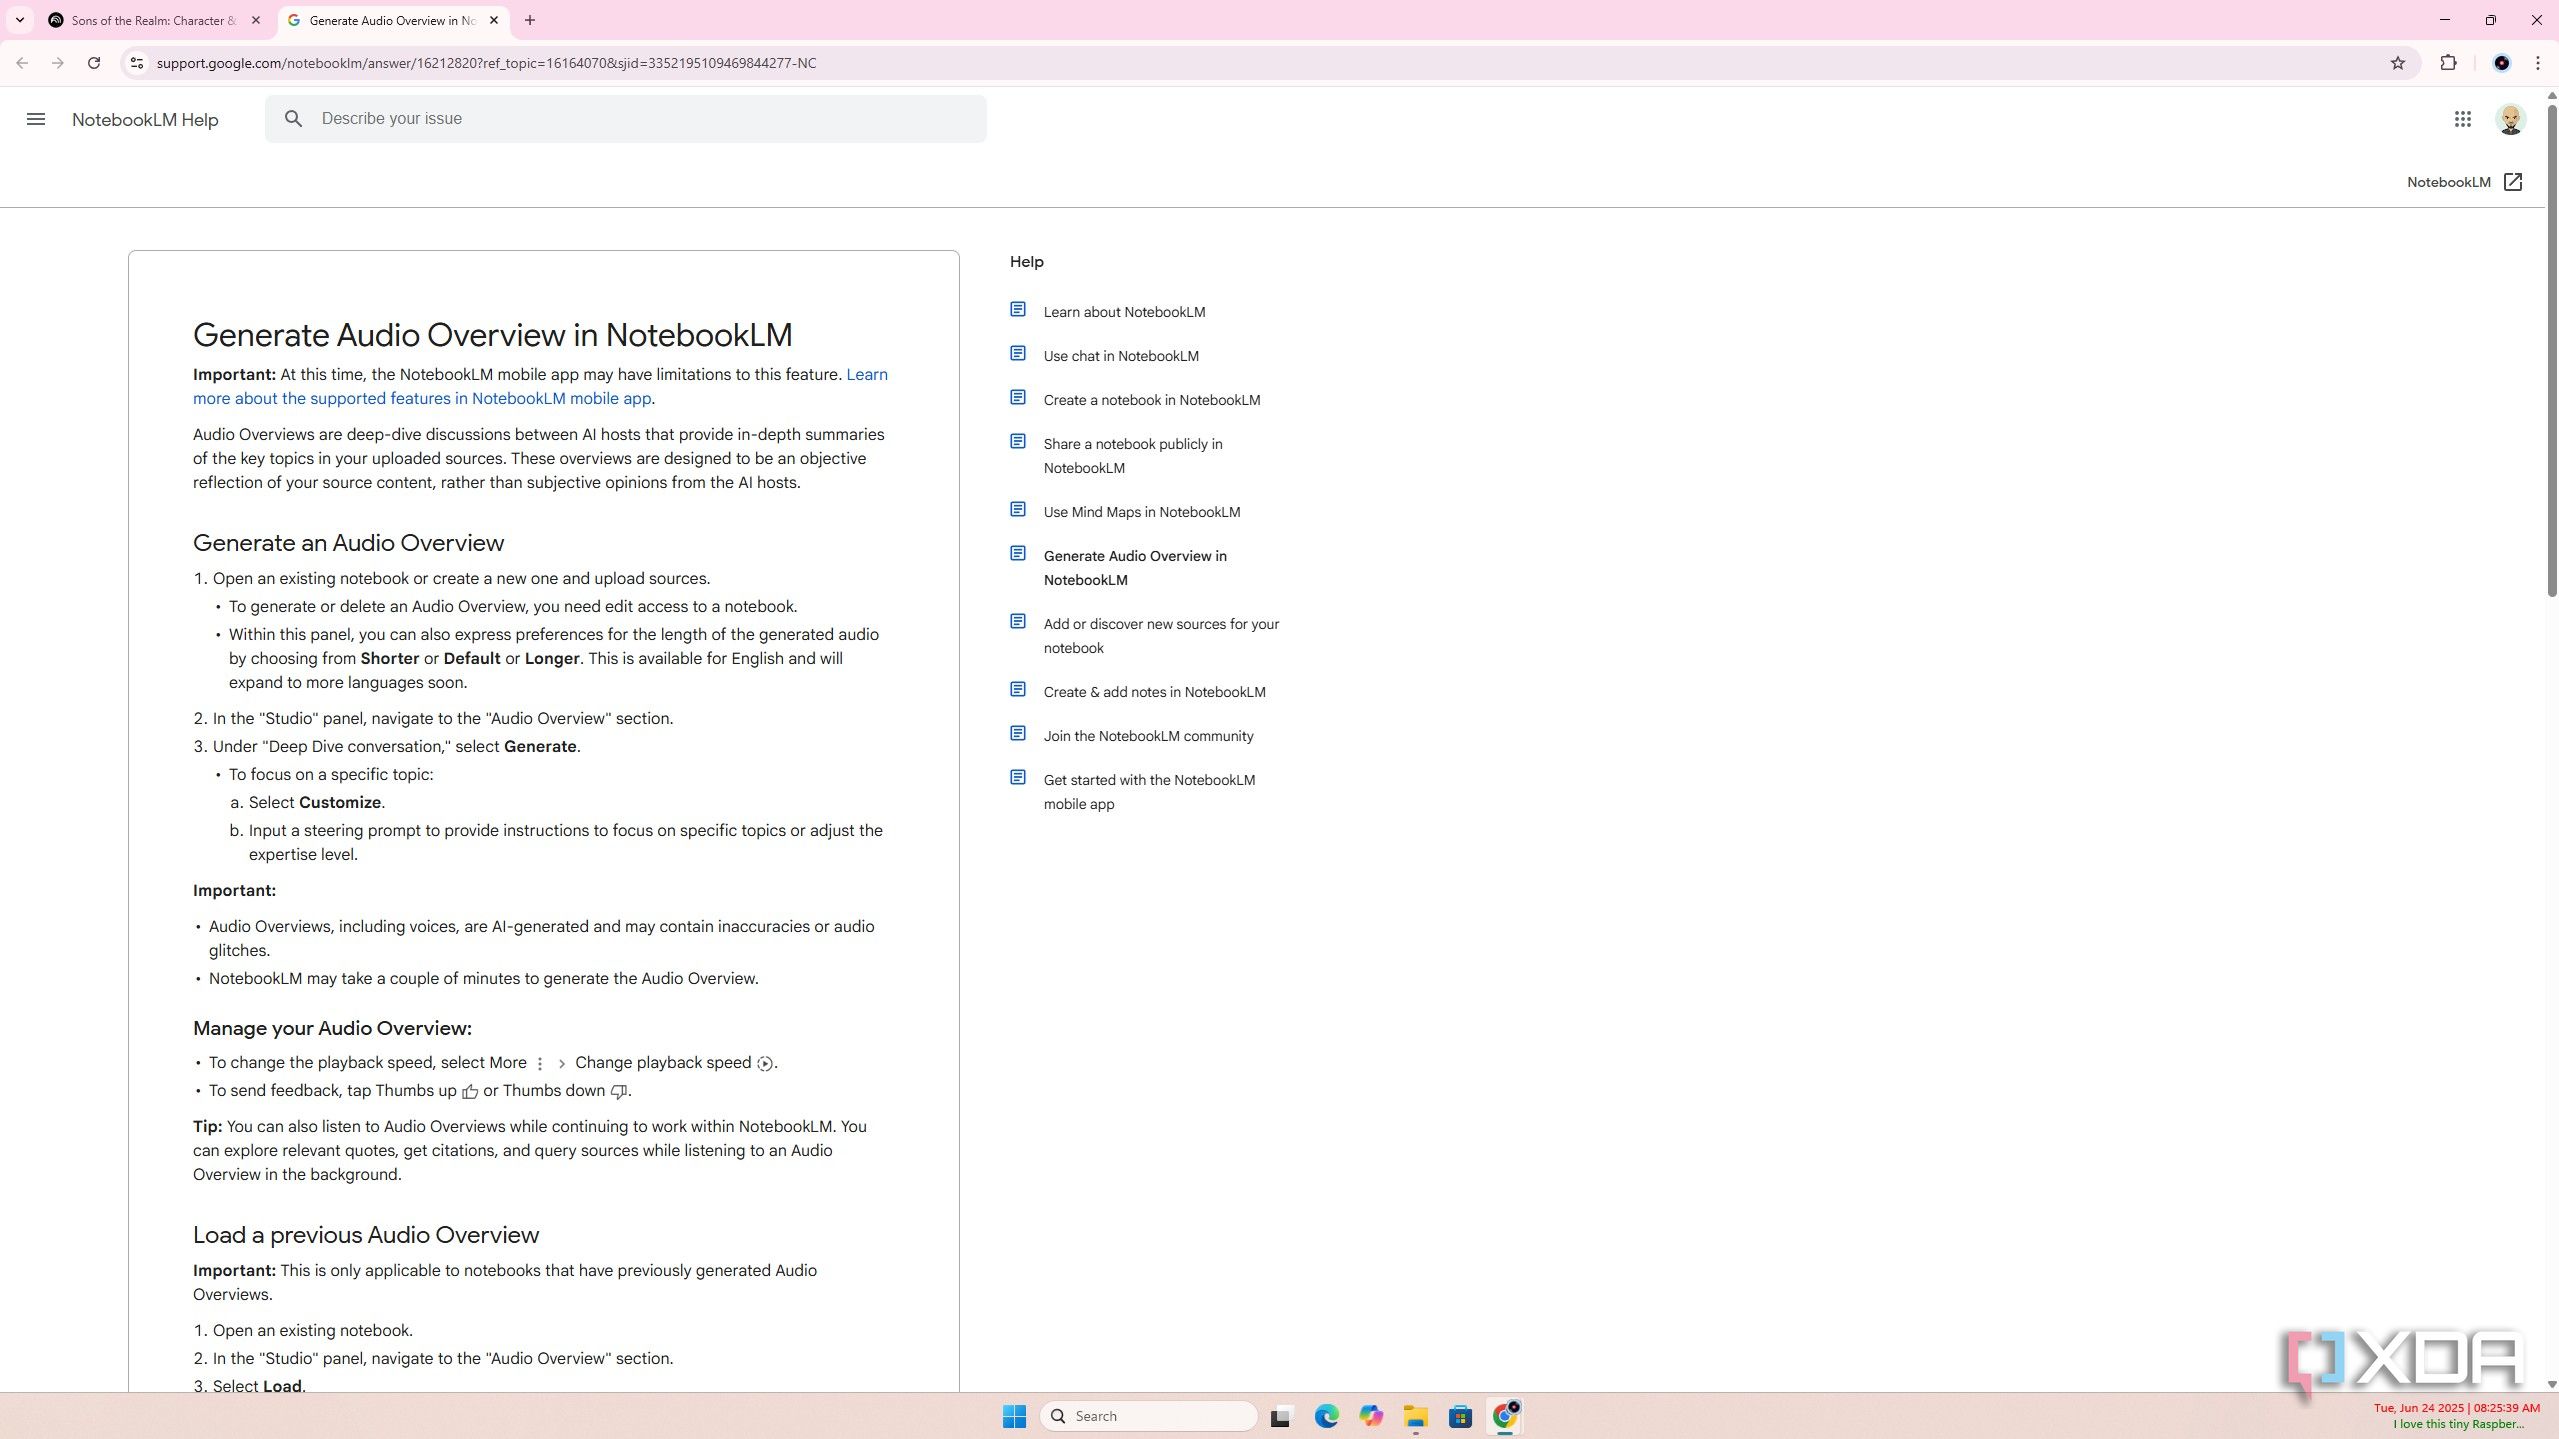The height and width of the screenshot is (1439, 2559).
Task: Open Task View from the taskbar
Action: point(1281,1416)
